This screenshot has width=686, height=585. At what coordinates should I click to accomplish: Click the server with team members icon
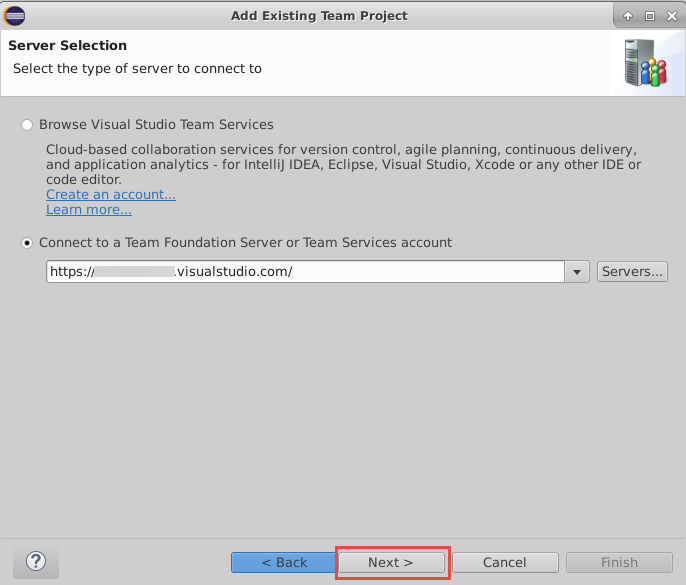(x=646, y=63)
